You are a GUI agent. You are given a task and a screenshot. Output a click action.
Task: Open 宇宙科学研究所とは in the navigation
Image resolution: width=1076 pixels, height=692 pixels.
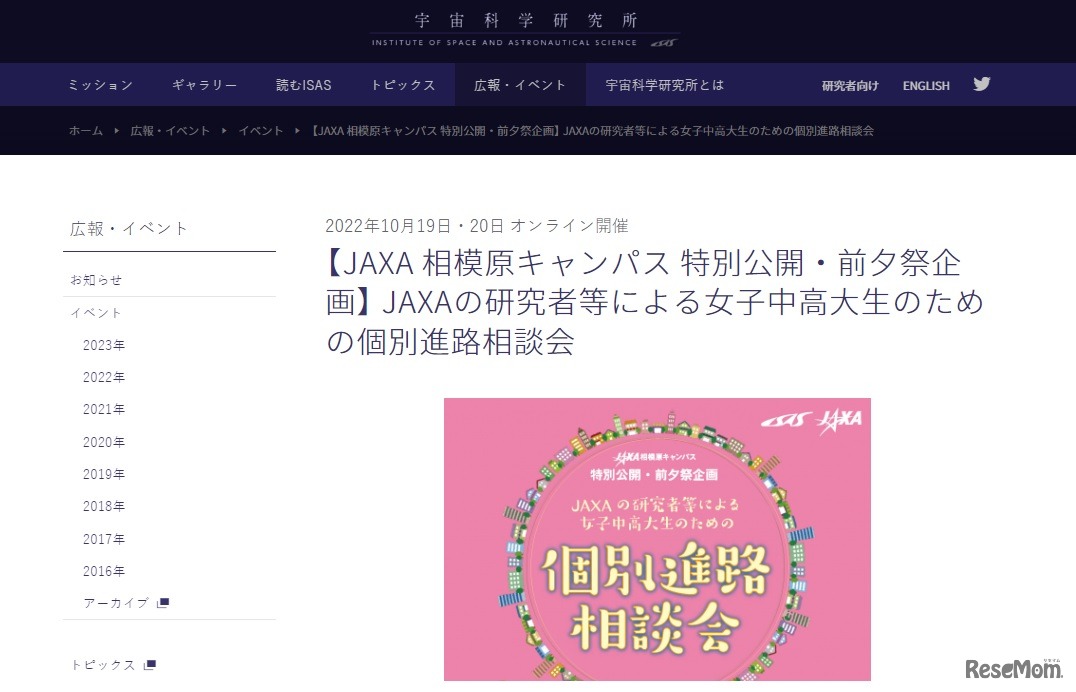click(x=664, y=85)
